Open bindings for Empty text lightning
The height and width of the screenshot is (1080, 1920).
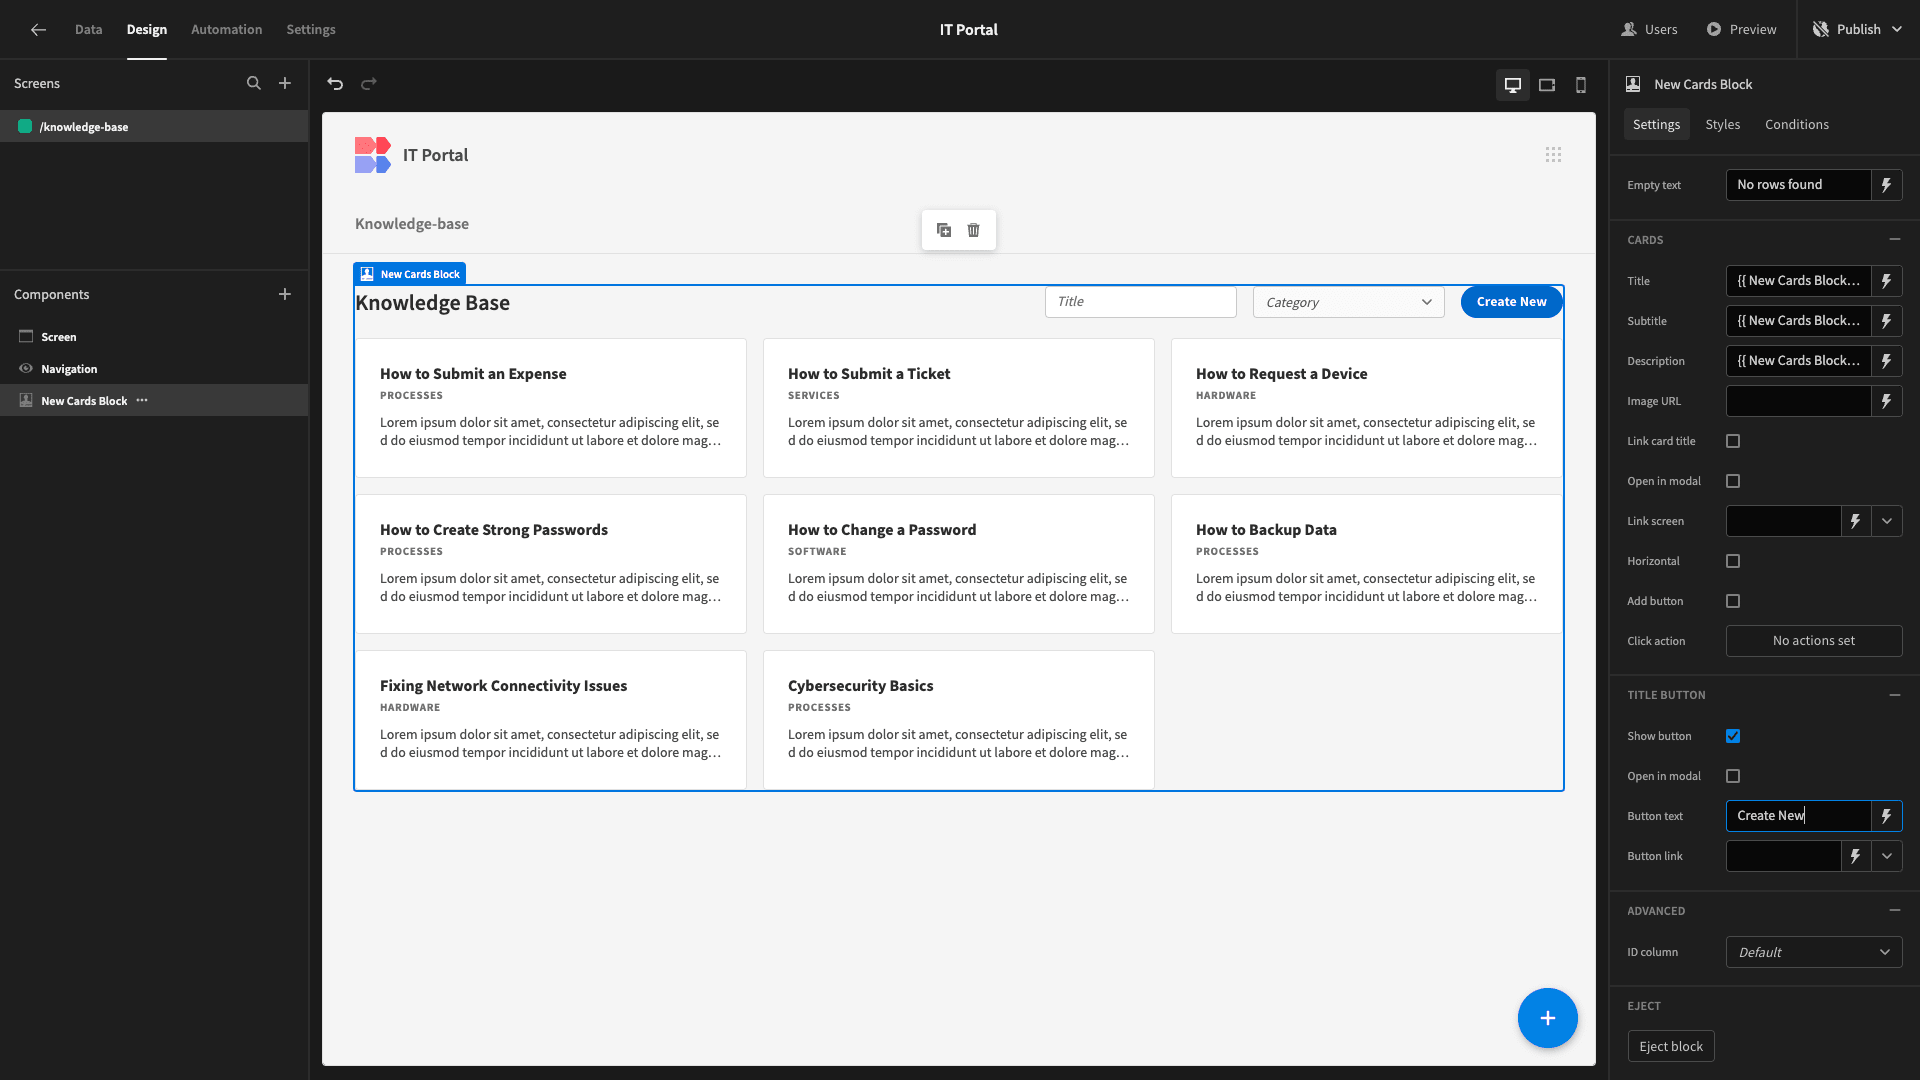(x=1887, y=185)
